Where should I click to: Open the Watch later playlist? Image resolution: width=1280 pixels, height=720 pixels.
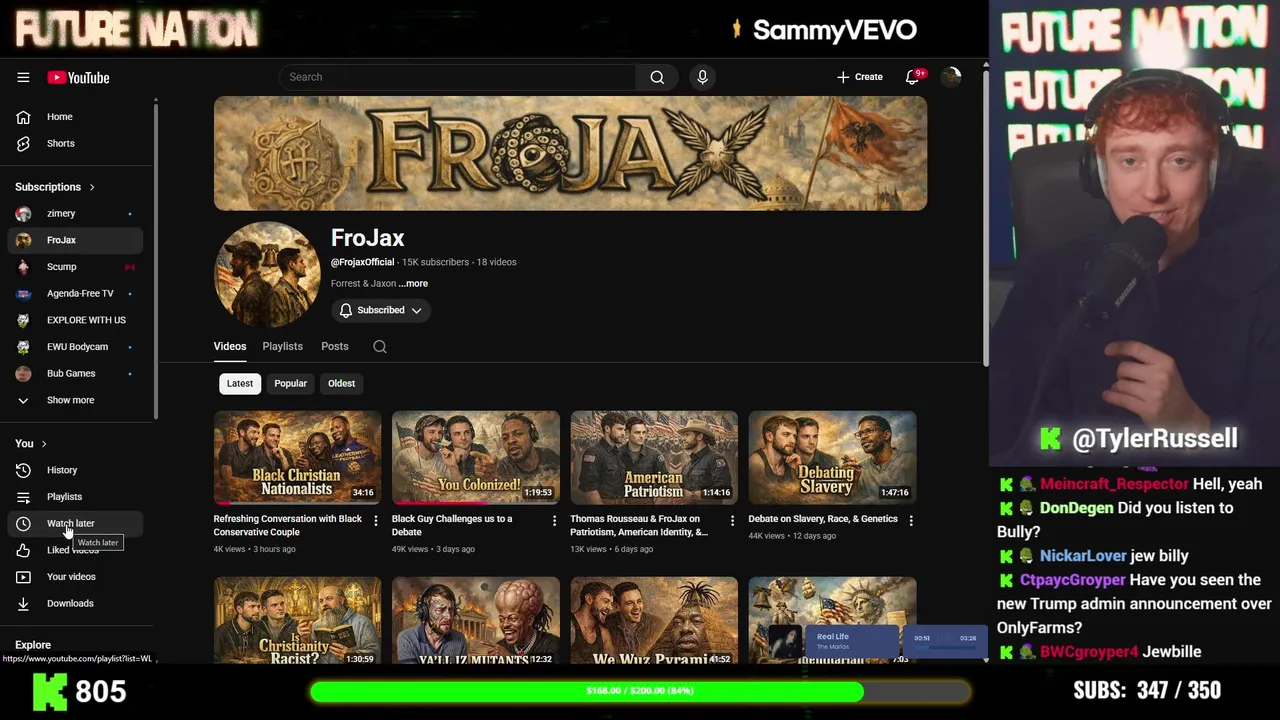76,523
